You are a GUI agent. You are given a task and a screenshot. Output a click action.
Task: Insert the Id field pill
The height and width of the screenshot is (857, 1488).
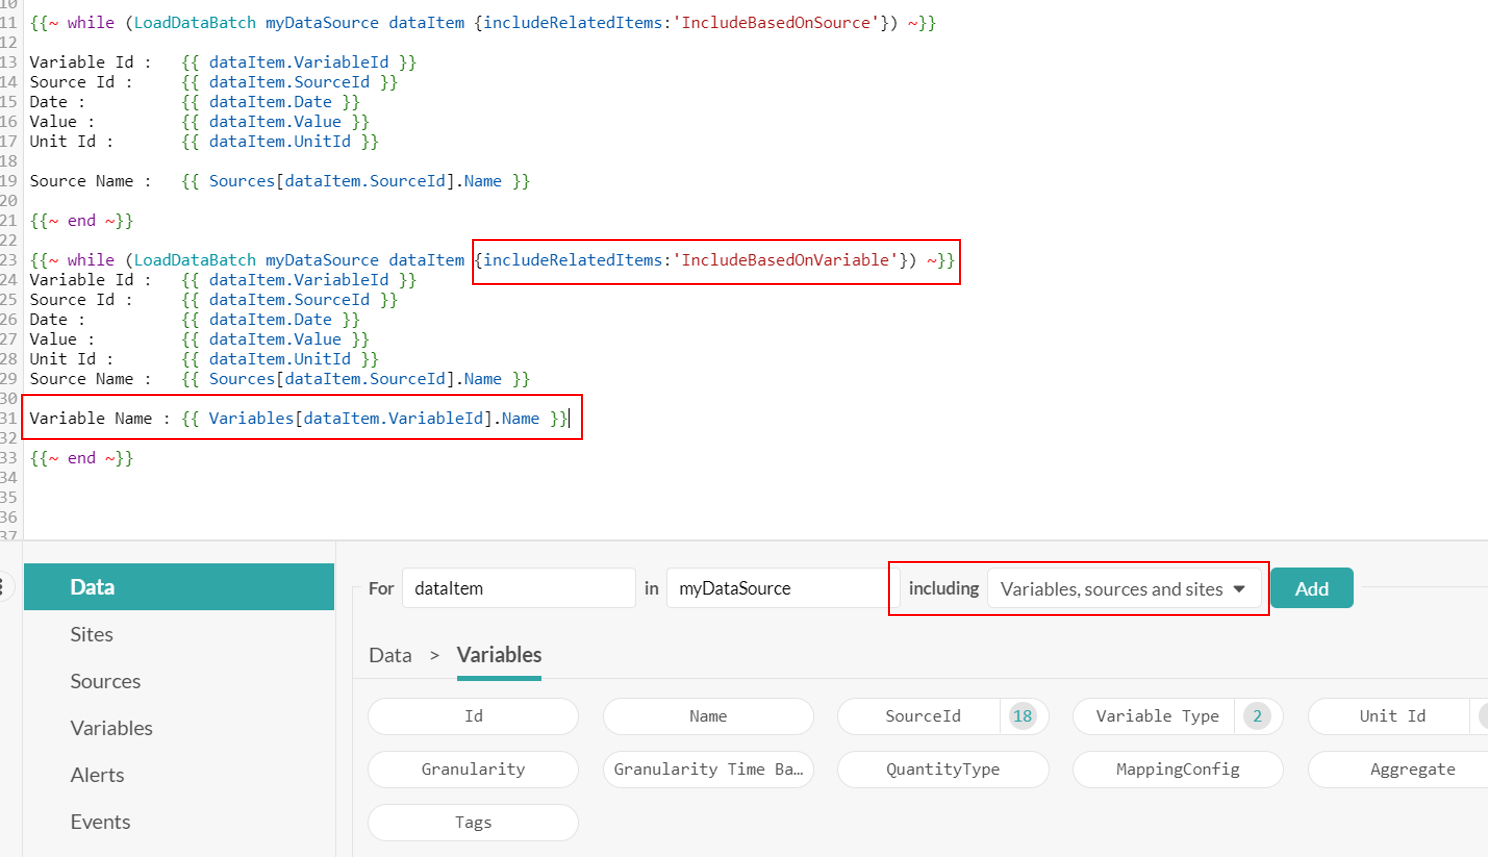click(472, 716)
